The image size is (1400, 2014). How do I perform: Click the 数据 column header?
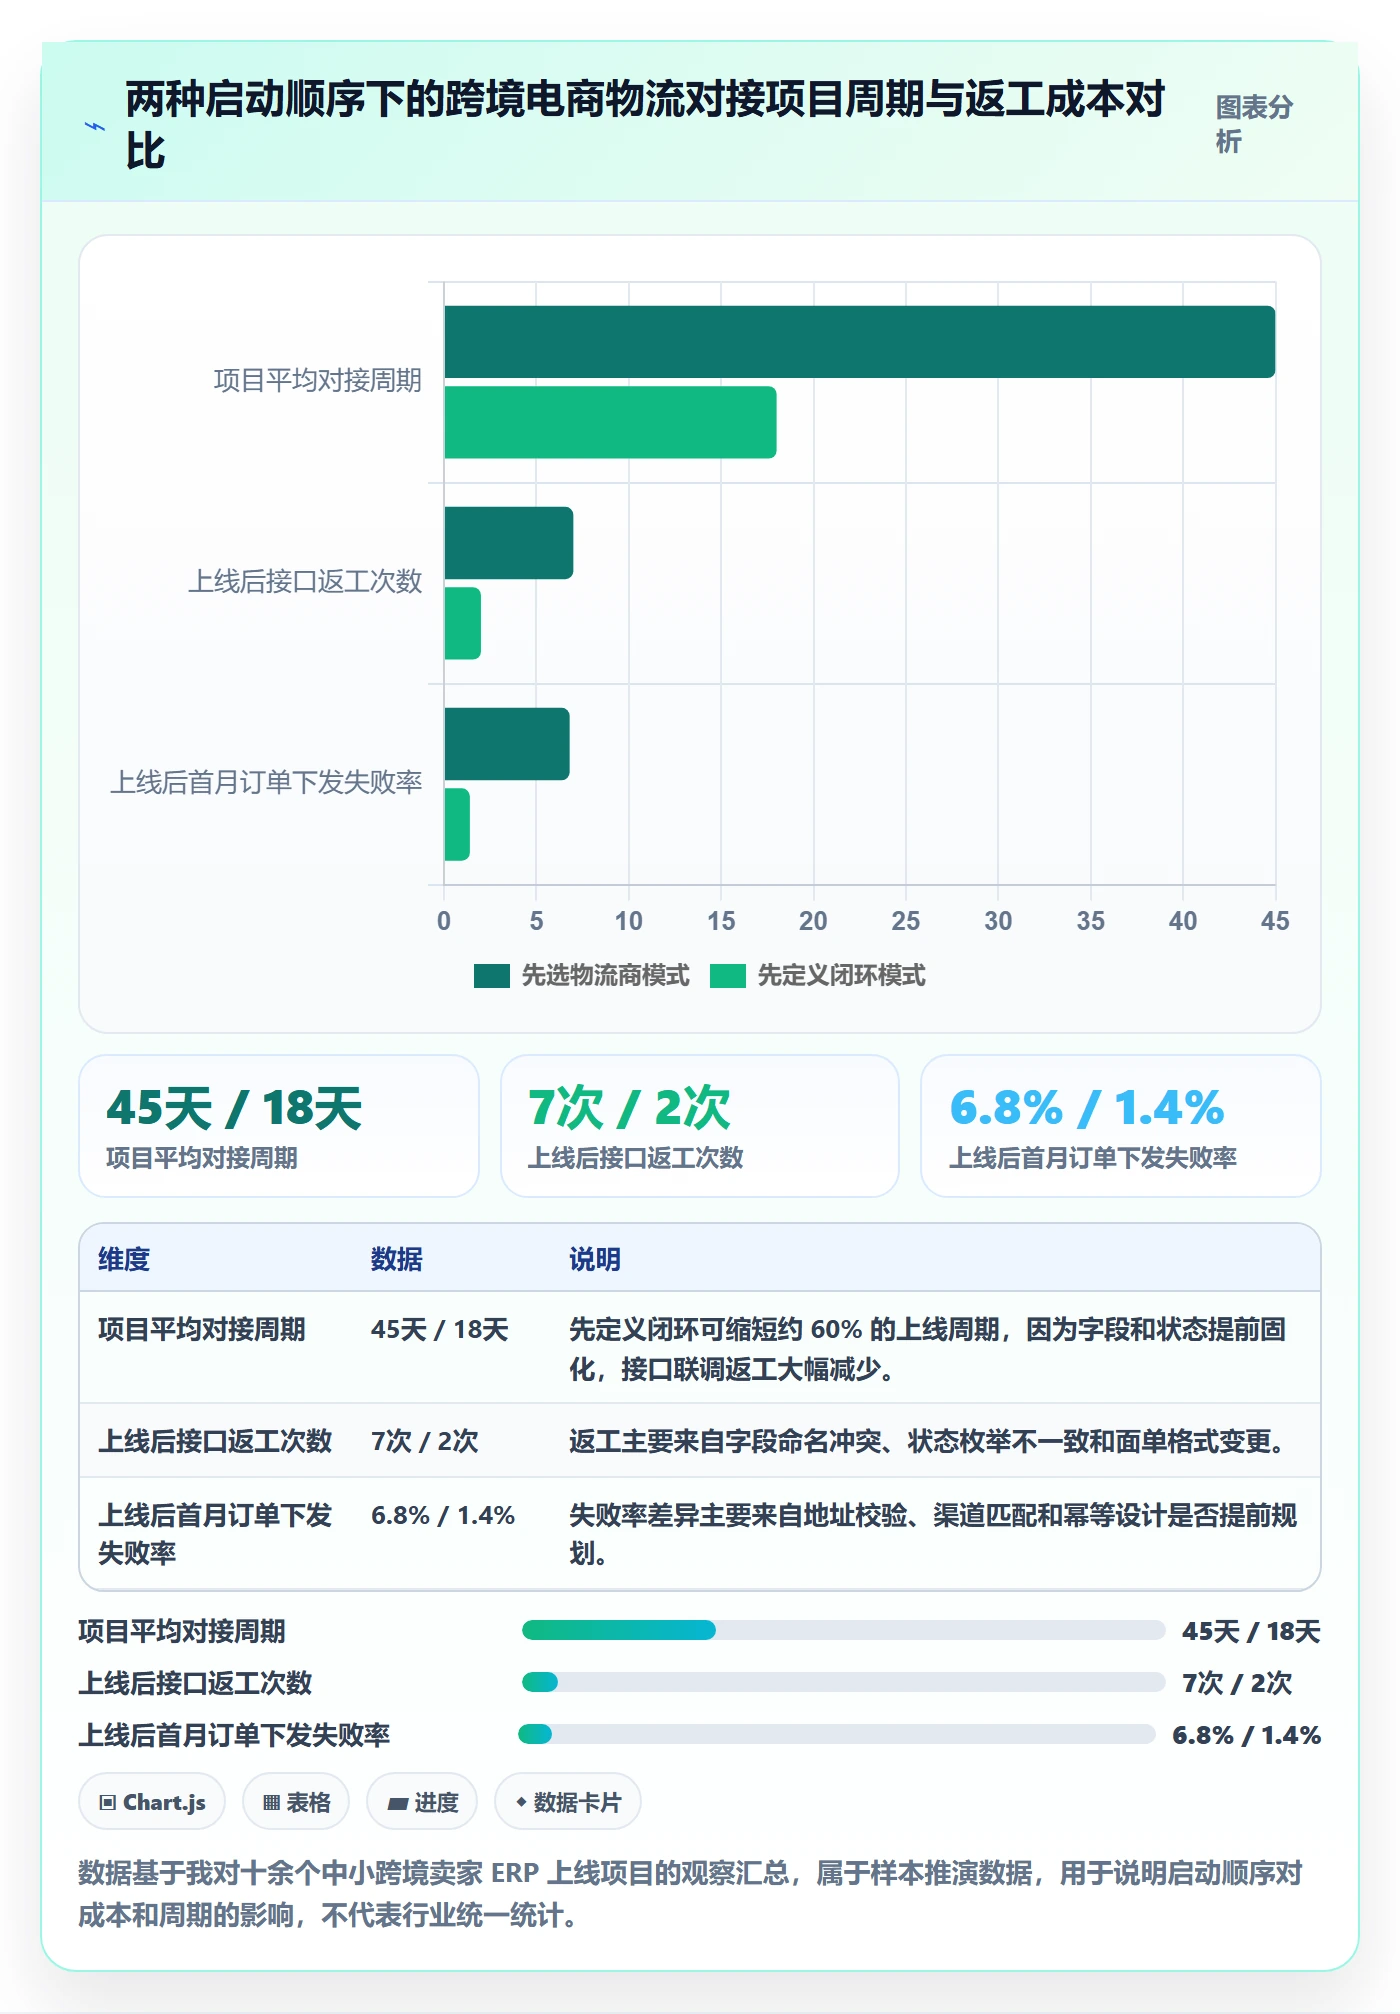[x=397, y=1259]
